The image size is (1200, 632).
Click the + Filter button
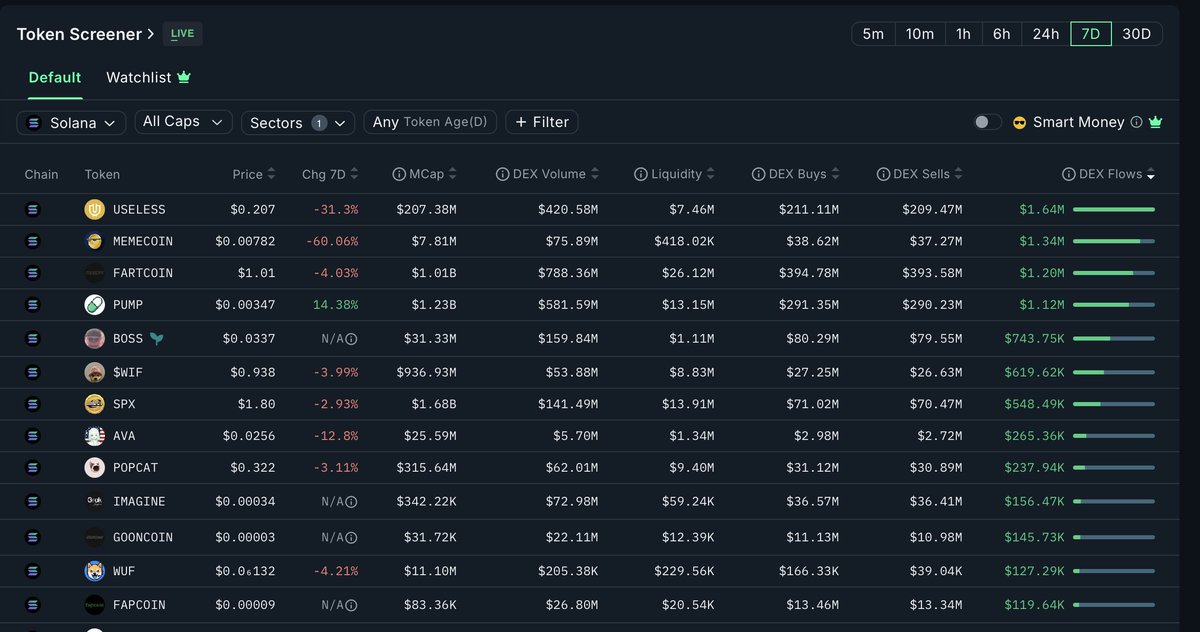[x=541, y=122]
